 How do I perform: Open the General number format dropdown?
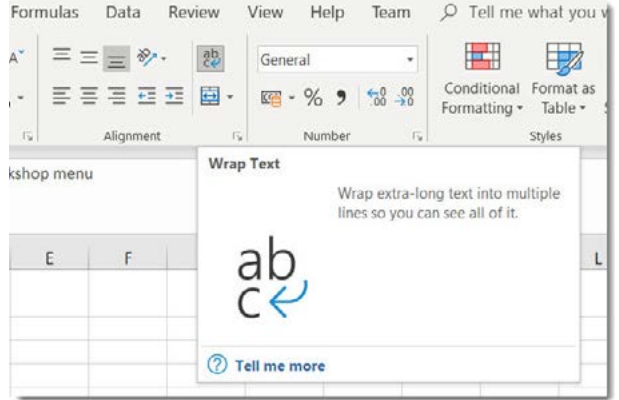(338, 60)
